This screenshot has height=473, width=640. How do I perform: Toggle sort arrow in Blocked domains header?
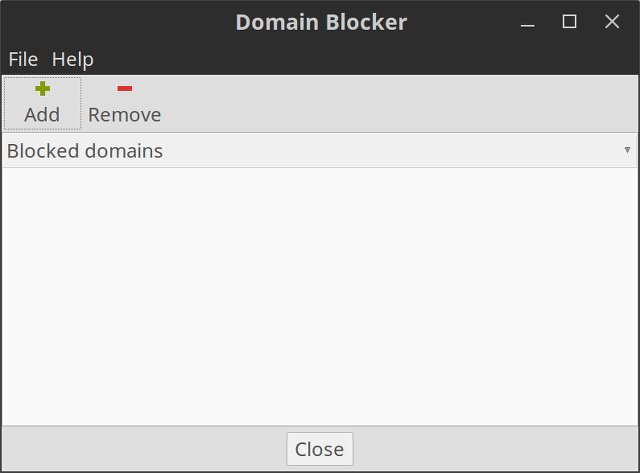627,150
